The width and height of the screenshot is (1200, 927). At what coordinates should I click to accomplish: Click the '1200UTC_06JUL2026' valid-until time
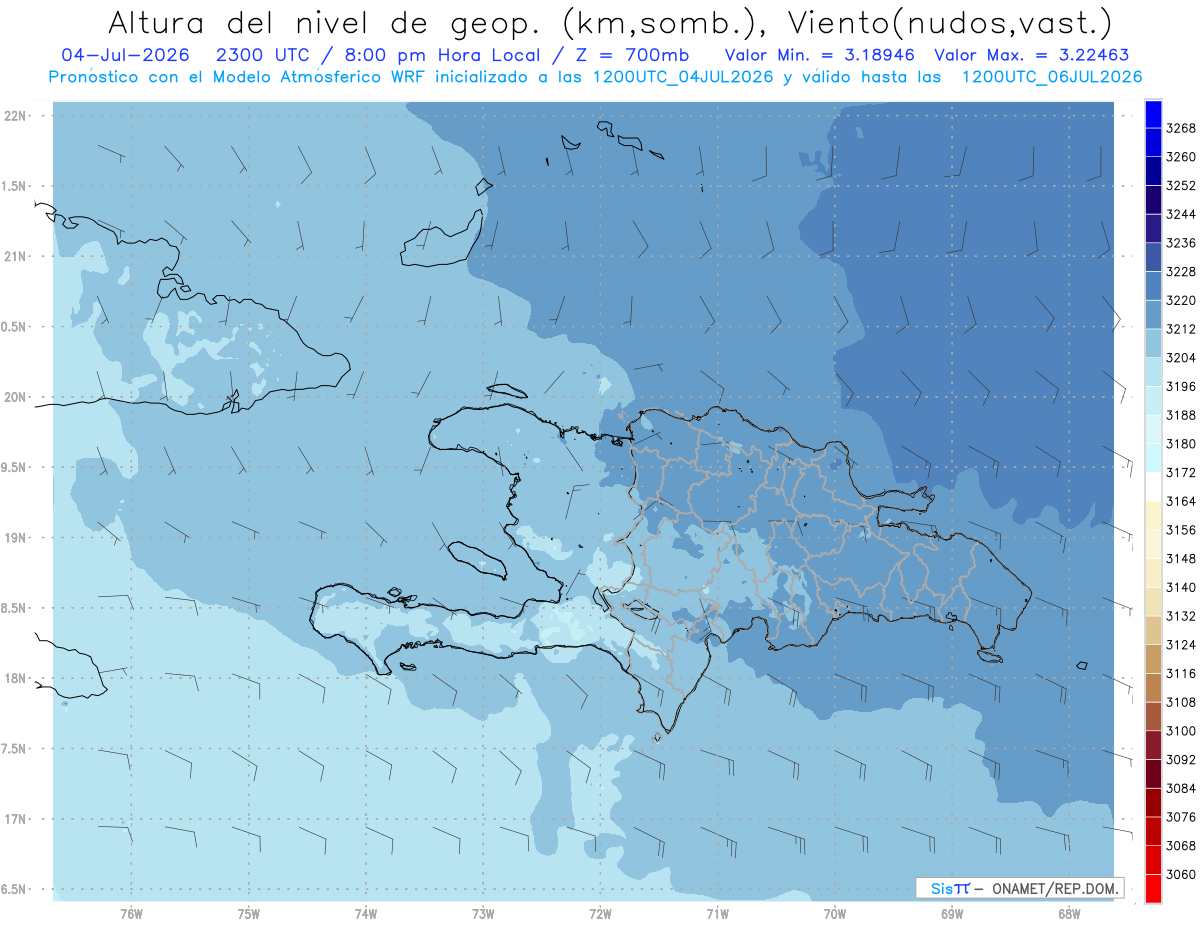point(1052,77)
